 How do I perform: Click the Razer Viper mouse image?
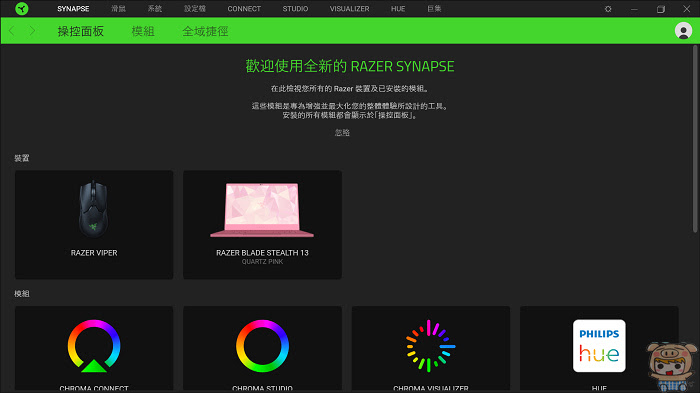pyautogui.click(x=93, y=209)
